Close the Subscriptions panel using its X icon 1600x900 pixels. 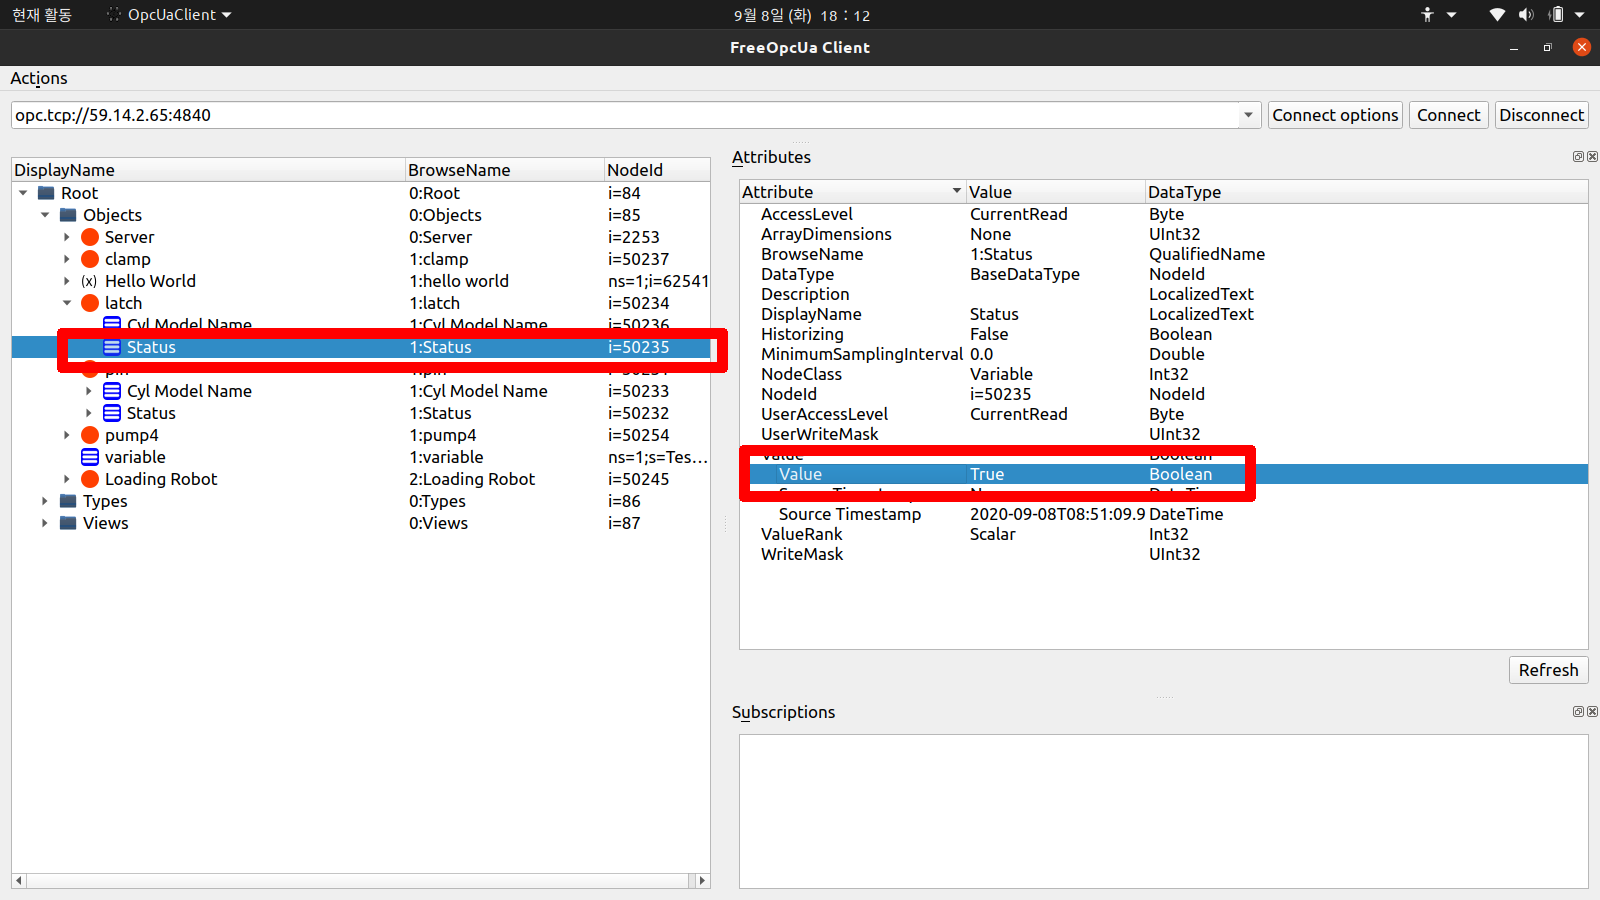coord(1592,712)
